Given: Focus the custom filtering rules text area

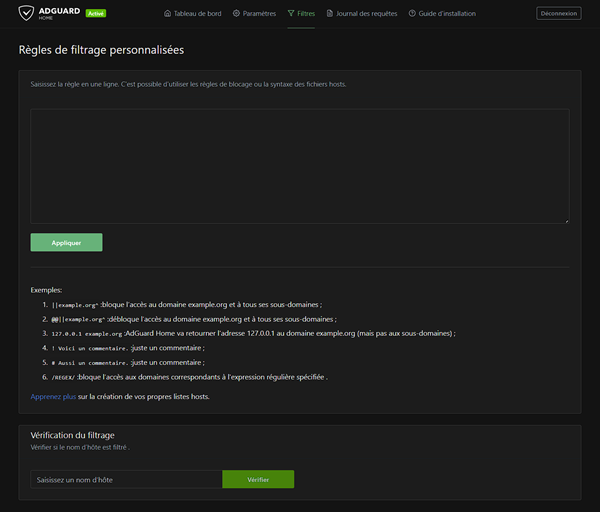Looking at the screenshot, I should (x=299, y=166).
